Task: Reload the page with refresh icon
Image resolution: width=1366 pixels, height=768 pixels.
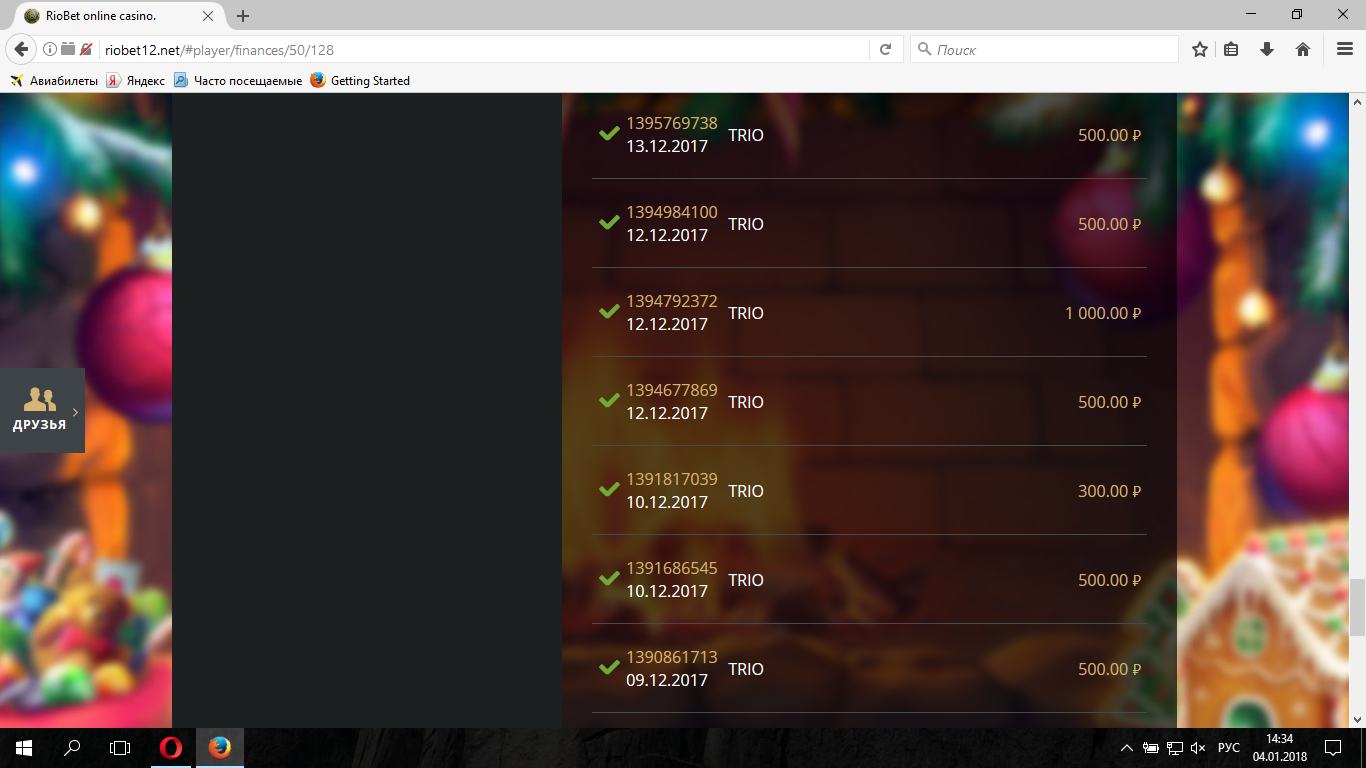Action: [885, 49]
